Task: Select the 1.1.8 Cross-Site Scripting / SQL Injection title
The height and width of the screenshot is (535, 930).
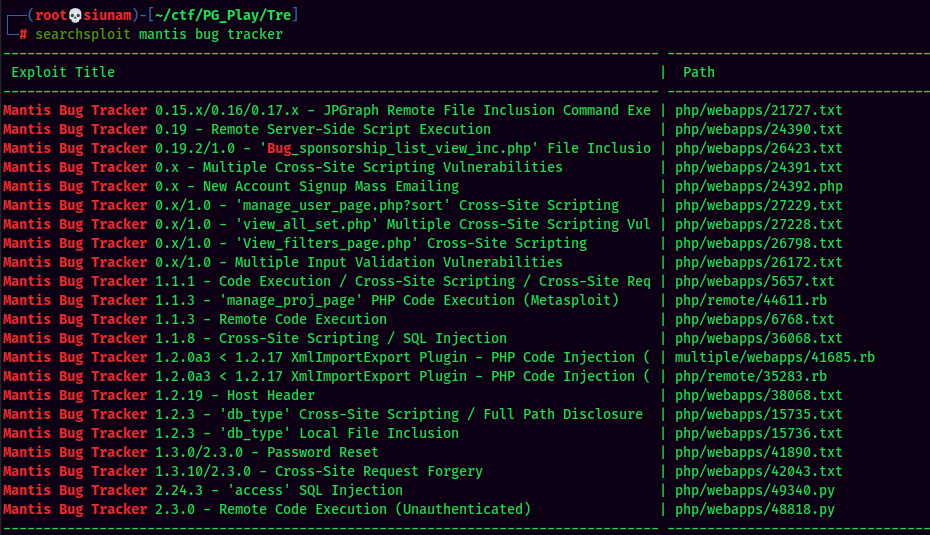Action: coord(255,338)
